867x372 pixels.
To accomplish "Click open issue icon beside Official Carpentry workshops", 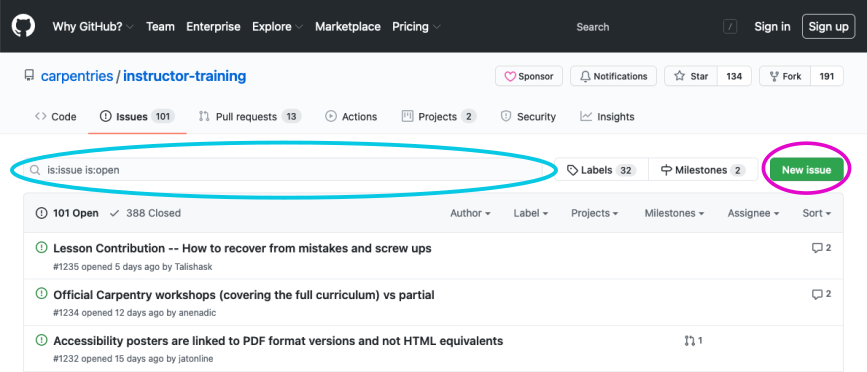I will 41,294.
